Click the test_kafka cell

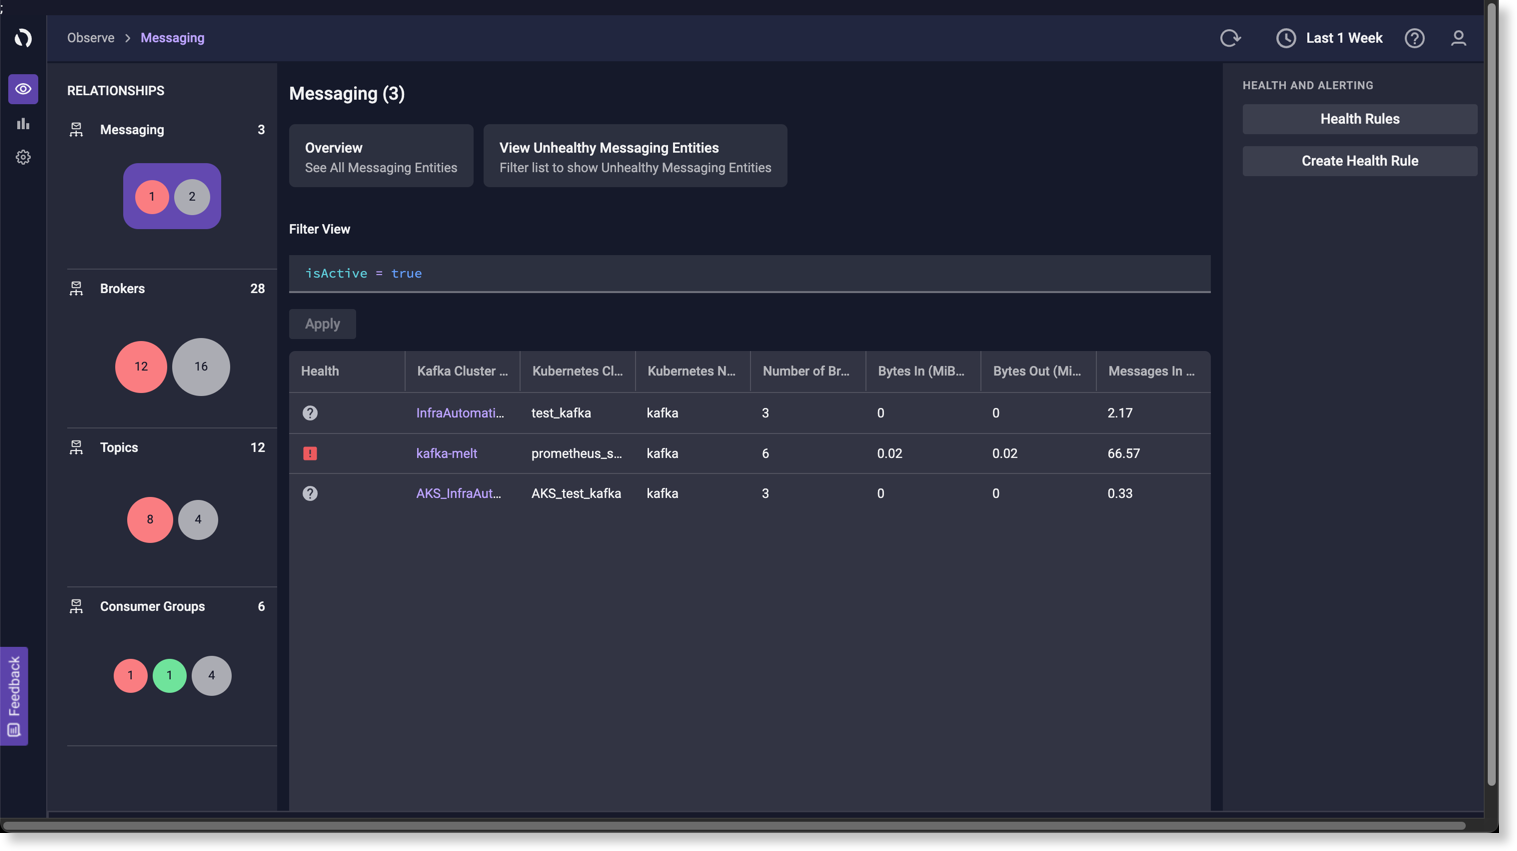pos(561,413)
